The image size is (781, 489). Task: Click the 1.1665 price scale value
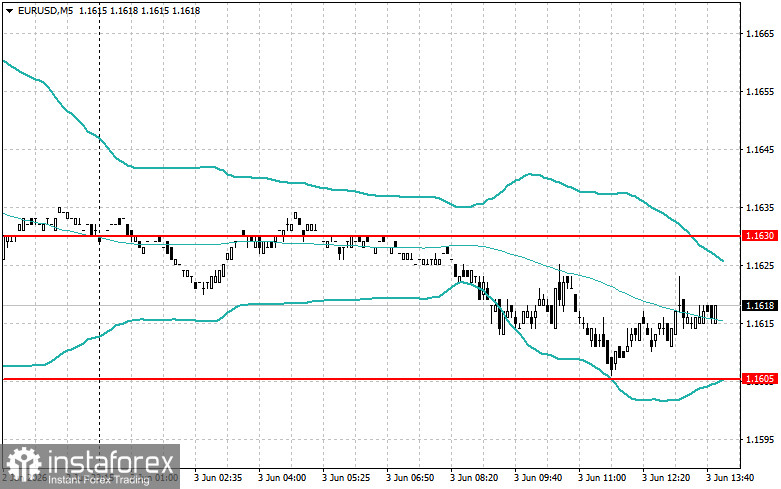[760, 33]
